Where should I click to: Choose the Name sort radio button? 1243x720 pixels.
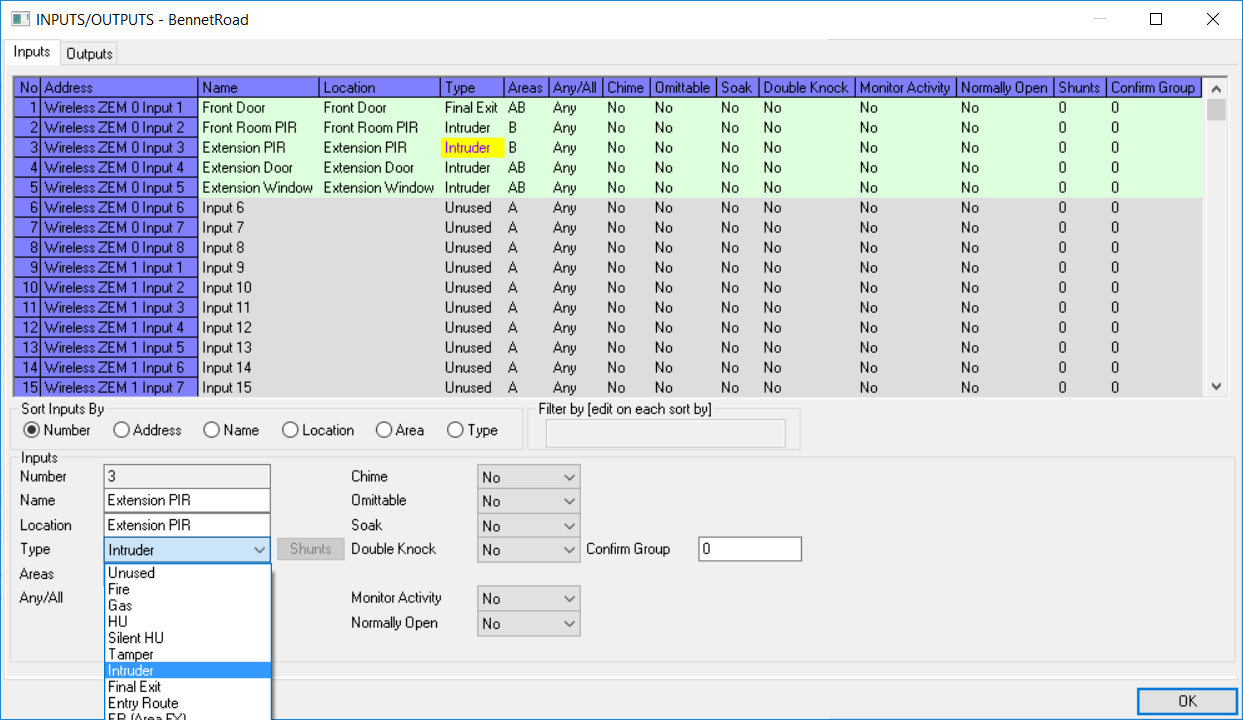pyautogui.click(x=212, y=430)
